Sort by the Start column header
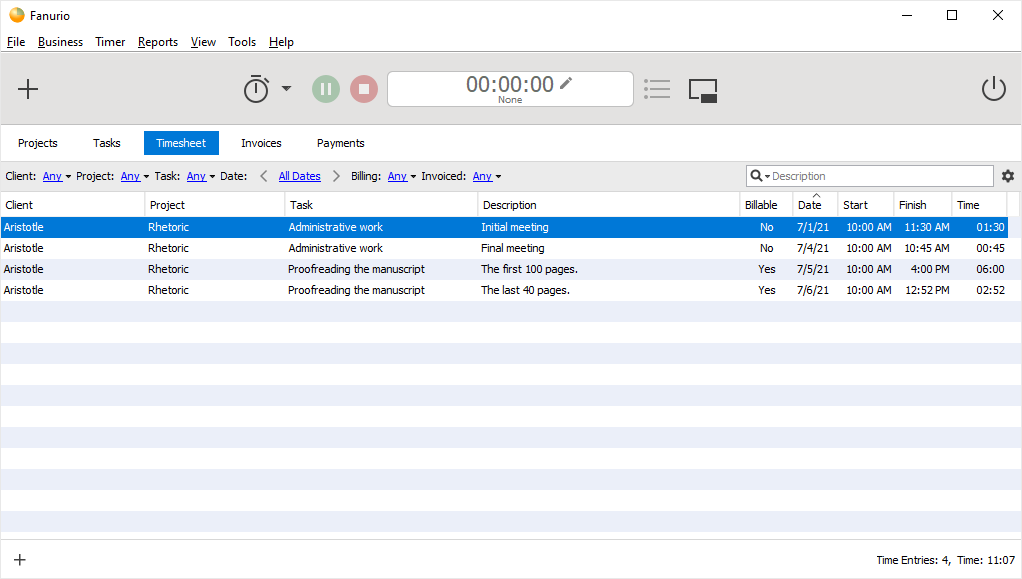The width and height of the screenshot is (1022, 579). [x=866, y=205]
